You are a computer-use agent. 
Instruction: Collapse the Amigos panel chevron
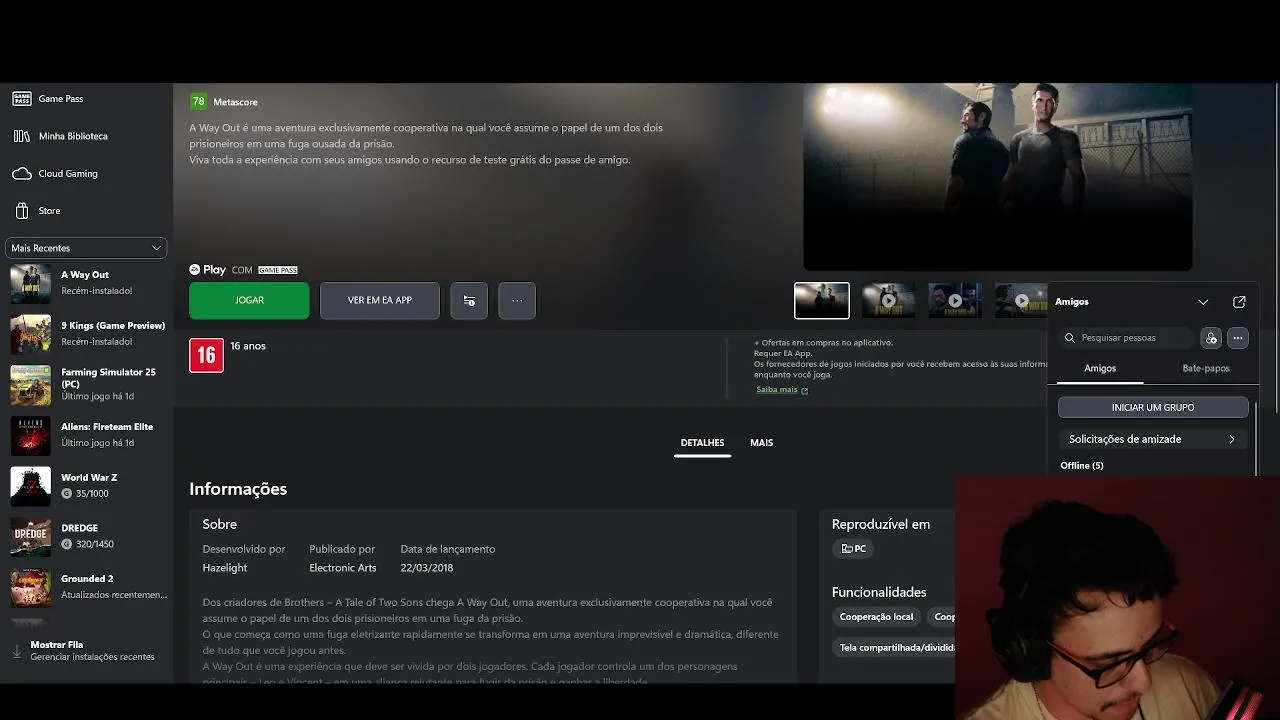(1203, 302)
